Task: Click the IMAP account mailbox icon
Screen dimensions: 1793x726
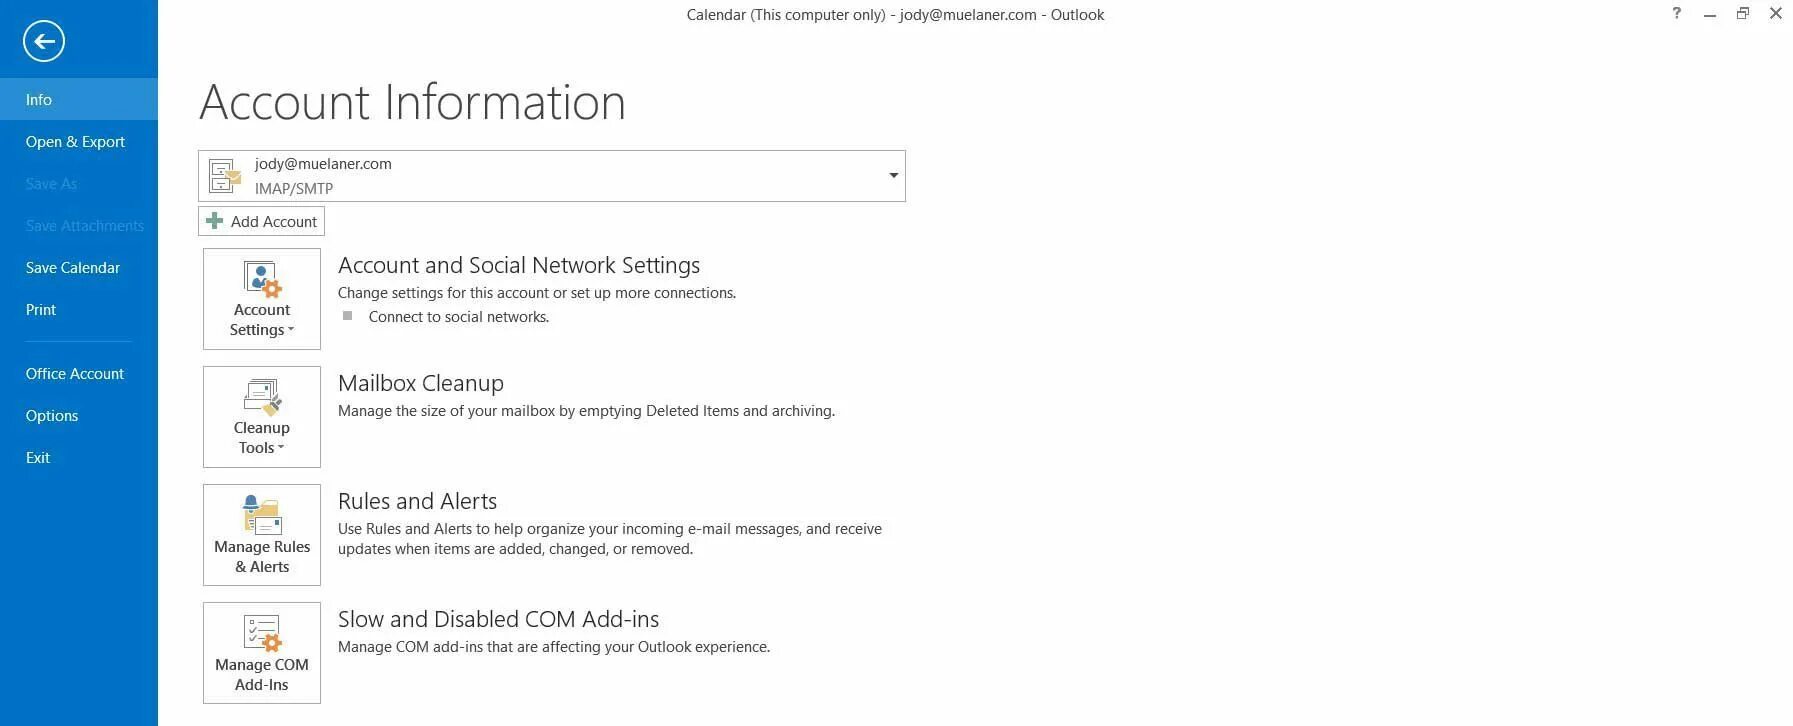Action: click(x=225, y=176)
